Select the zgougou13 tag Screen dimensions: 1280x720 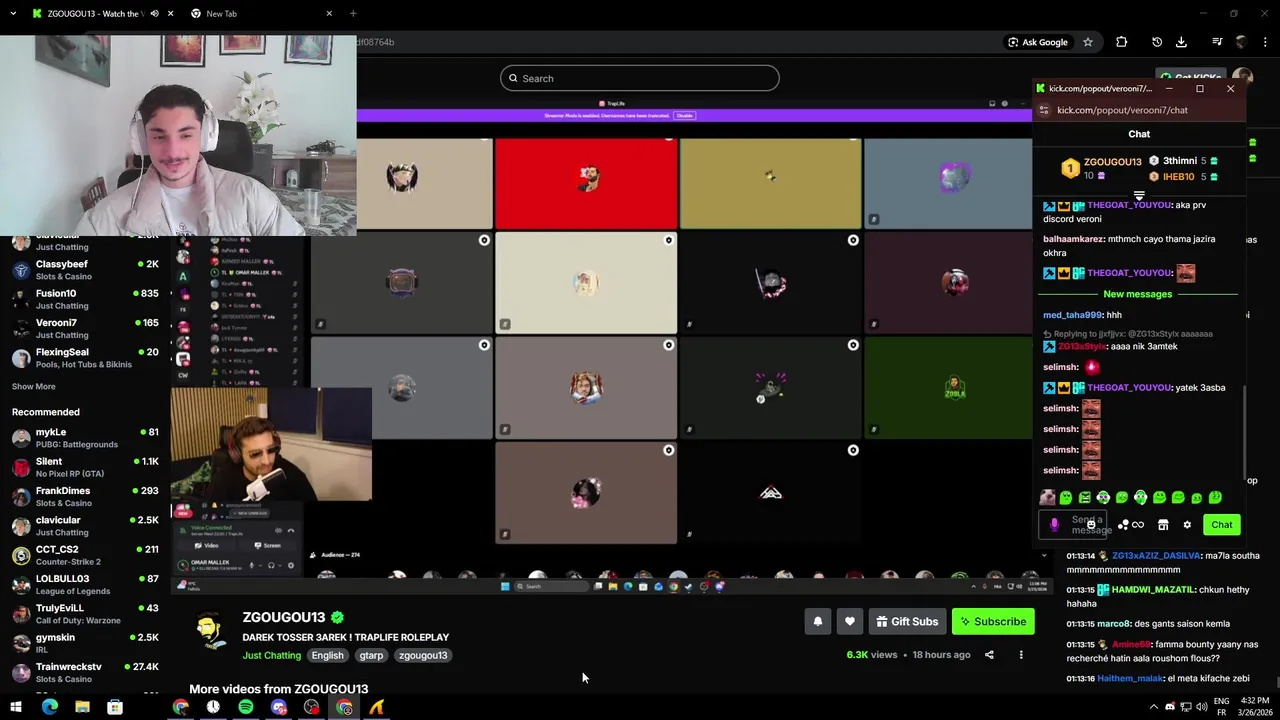tap(422, 655)
